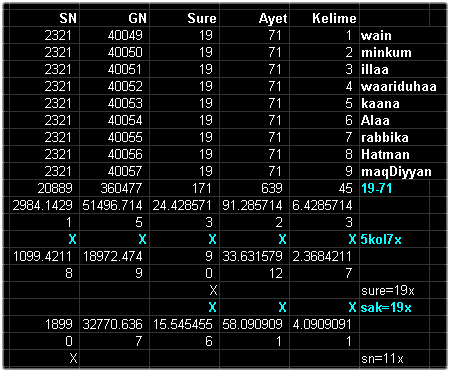Click GN value 40052
Screen dimensions: 450x372
point(125,86)
